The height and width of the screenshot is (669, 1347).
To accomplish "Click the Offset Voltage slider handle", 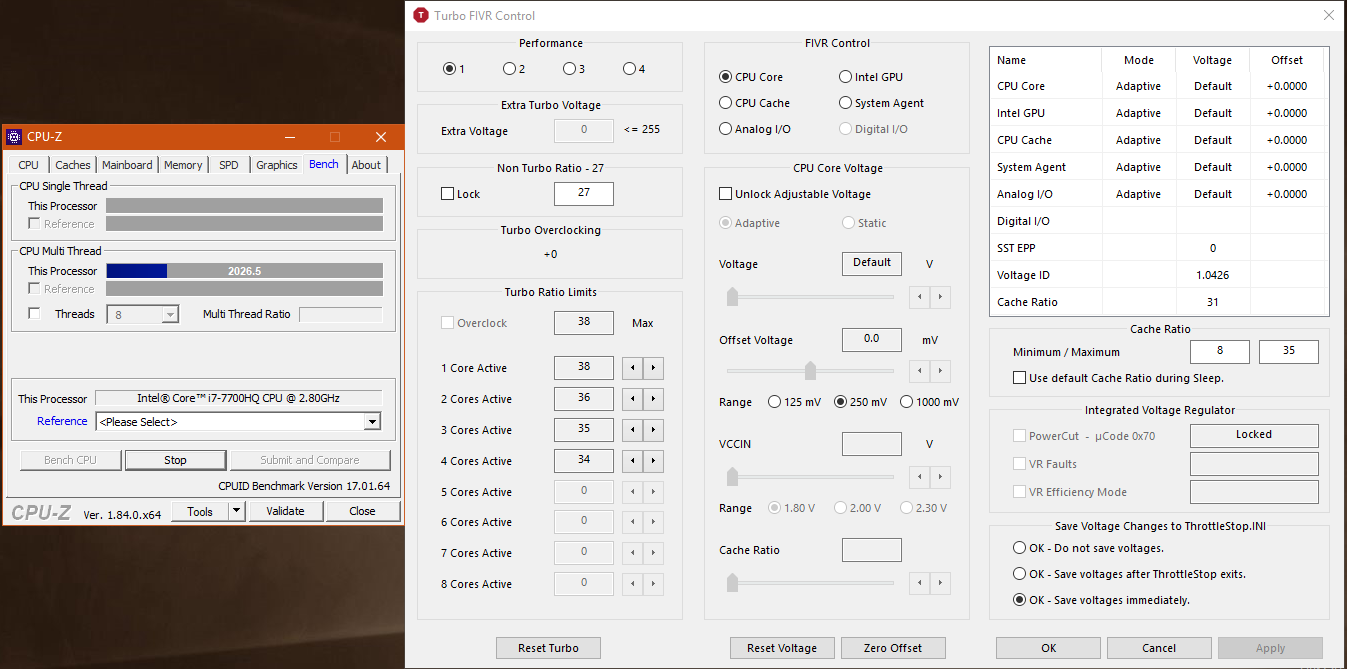I will pos(810,371).
